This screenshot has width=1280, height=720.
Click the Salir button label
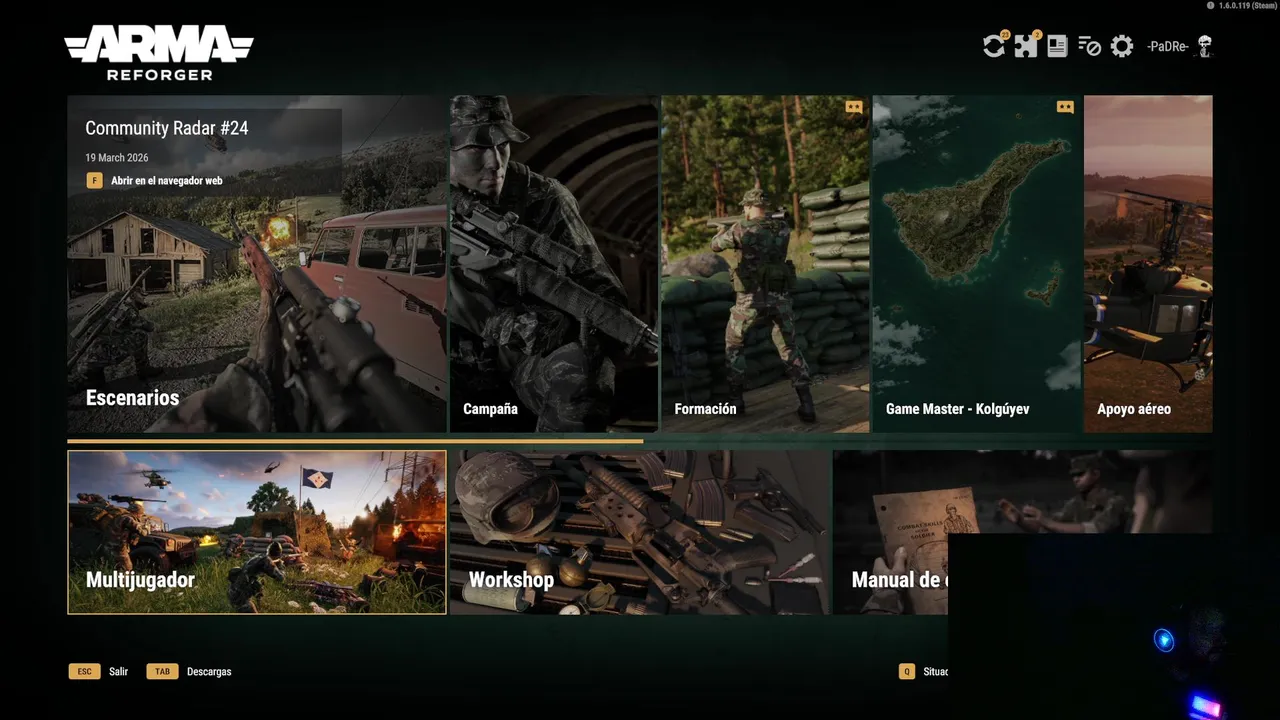pos(119,671)
